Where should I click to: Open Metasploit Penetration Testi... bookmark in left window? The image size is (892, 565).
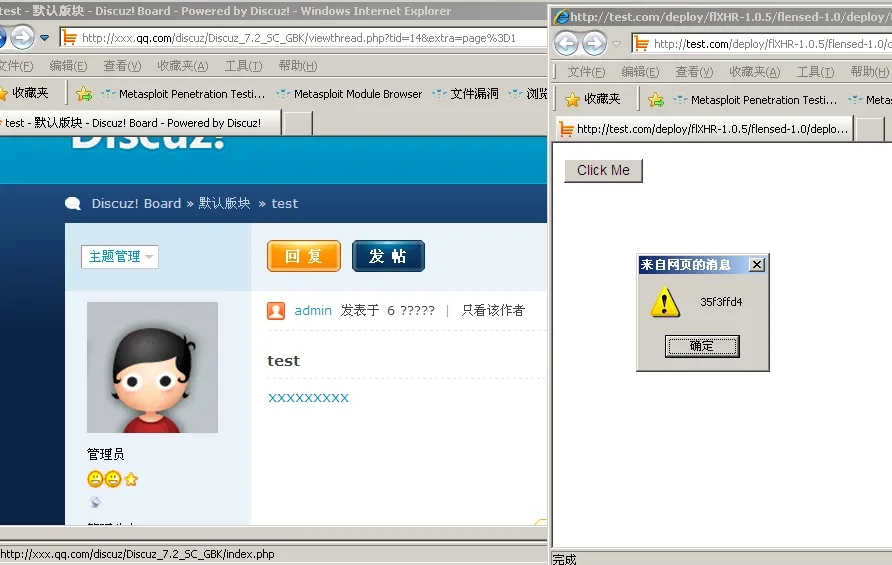click(183, 94)
